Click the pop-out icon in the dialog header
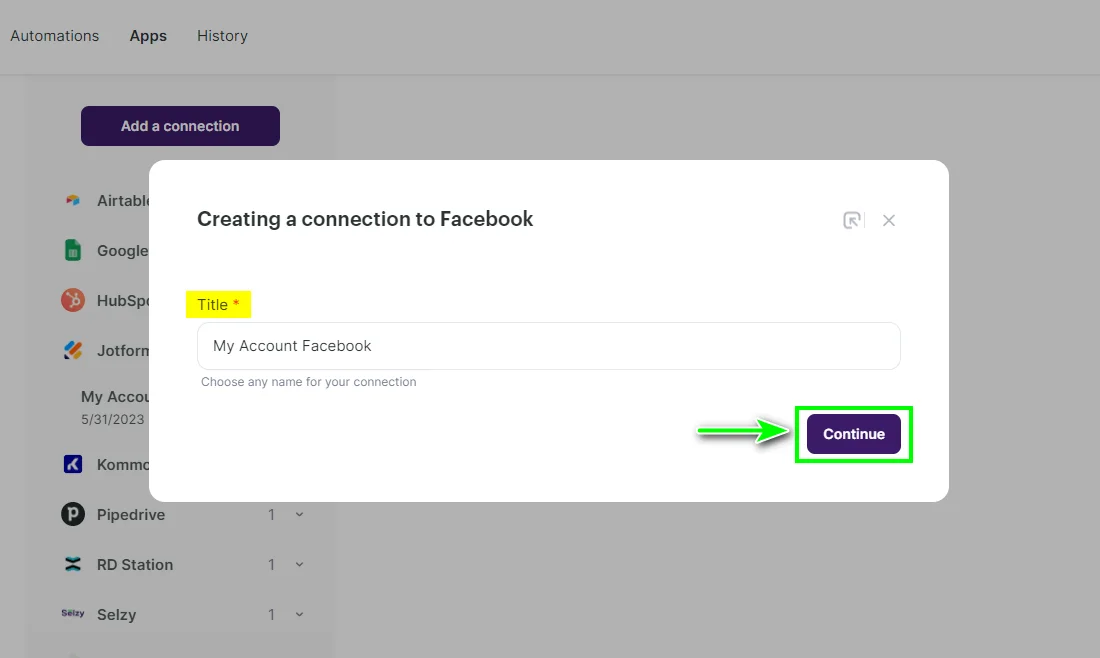 tap(852, 220)
